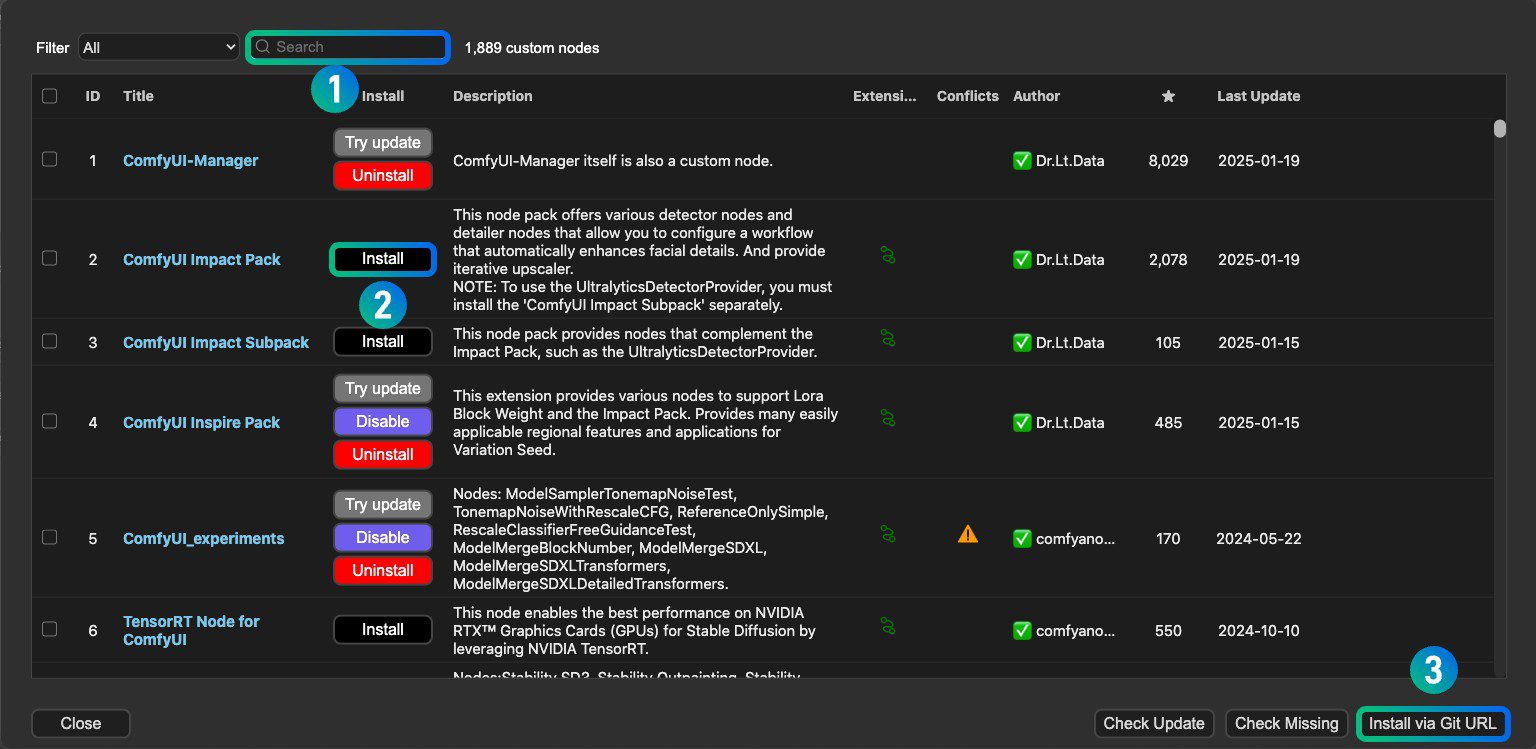Viewport: 1536px width, 749px height.
Task: Click the conflict warning icon for ComfyUI_experiments
Action: click(967, 534)
